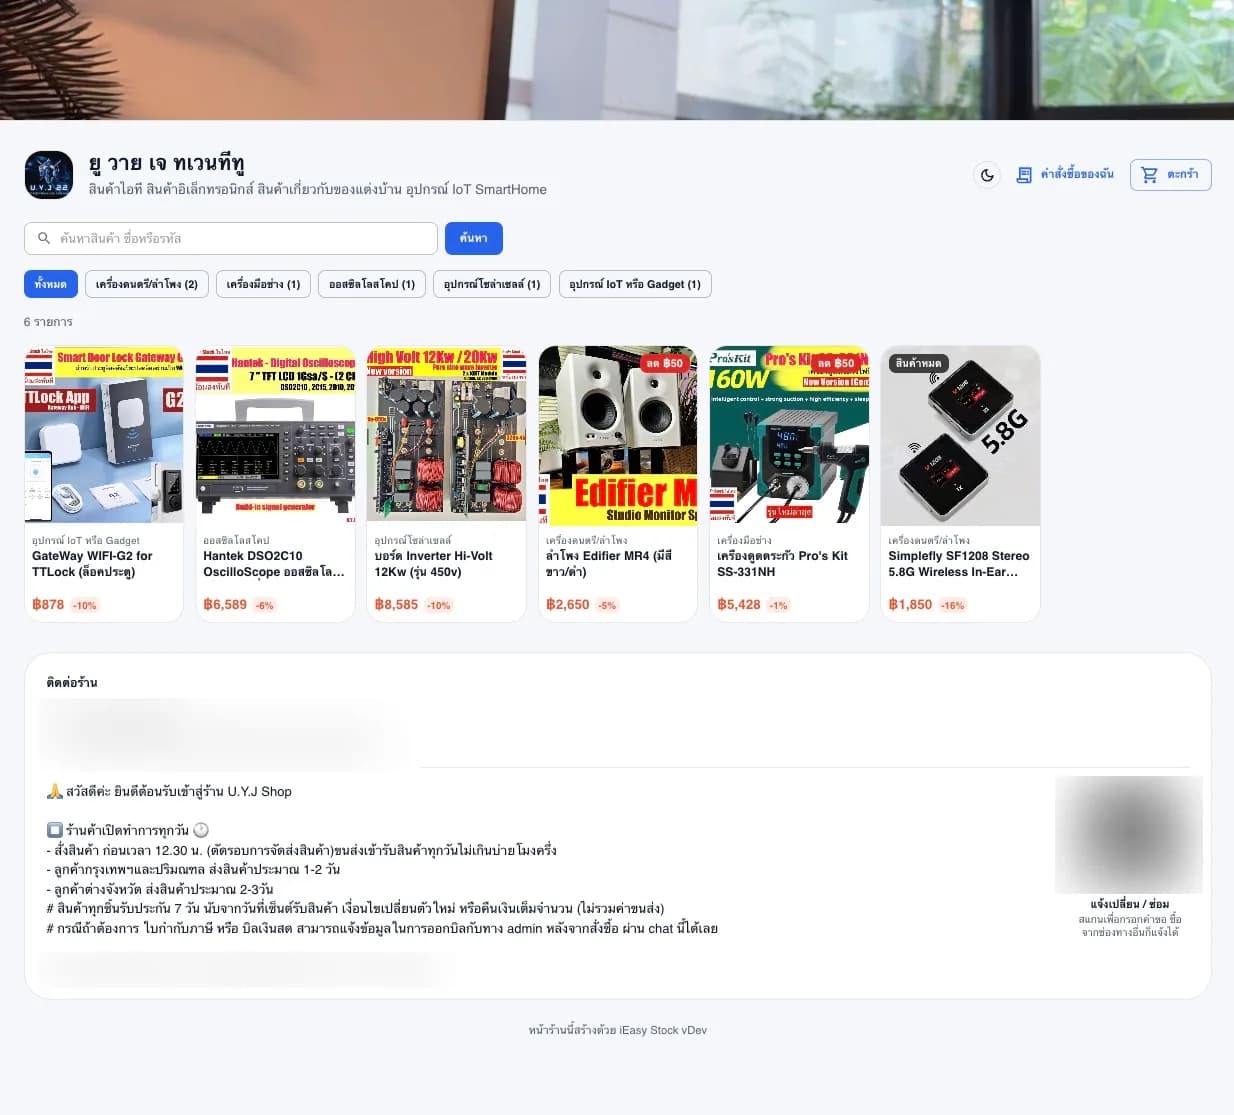Click ลำโพง Edifier MR4 product title
This screenshot has width=1234, height=1115.
[609, 564]
